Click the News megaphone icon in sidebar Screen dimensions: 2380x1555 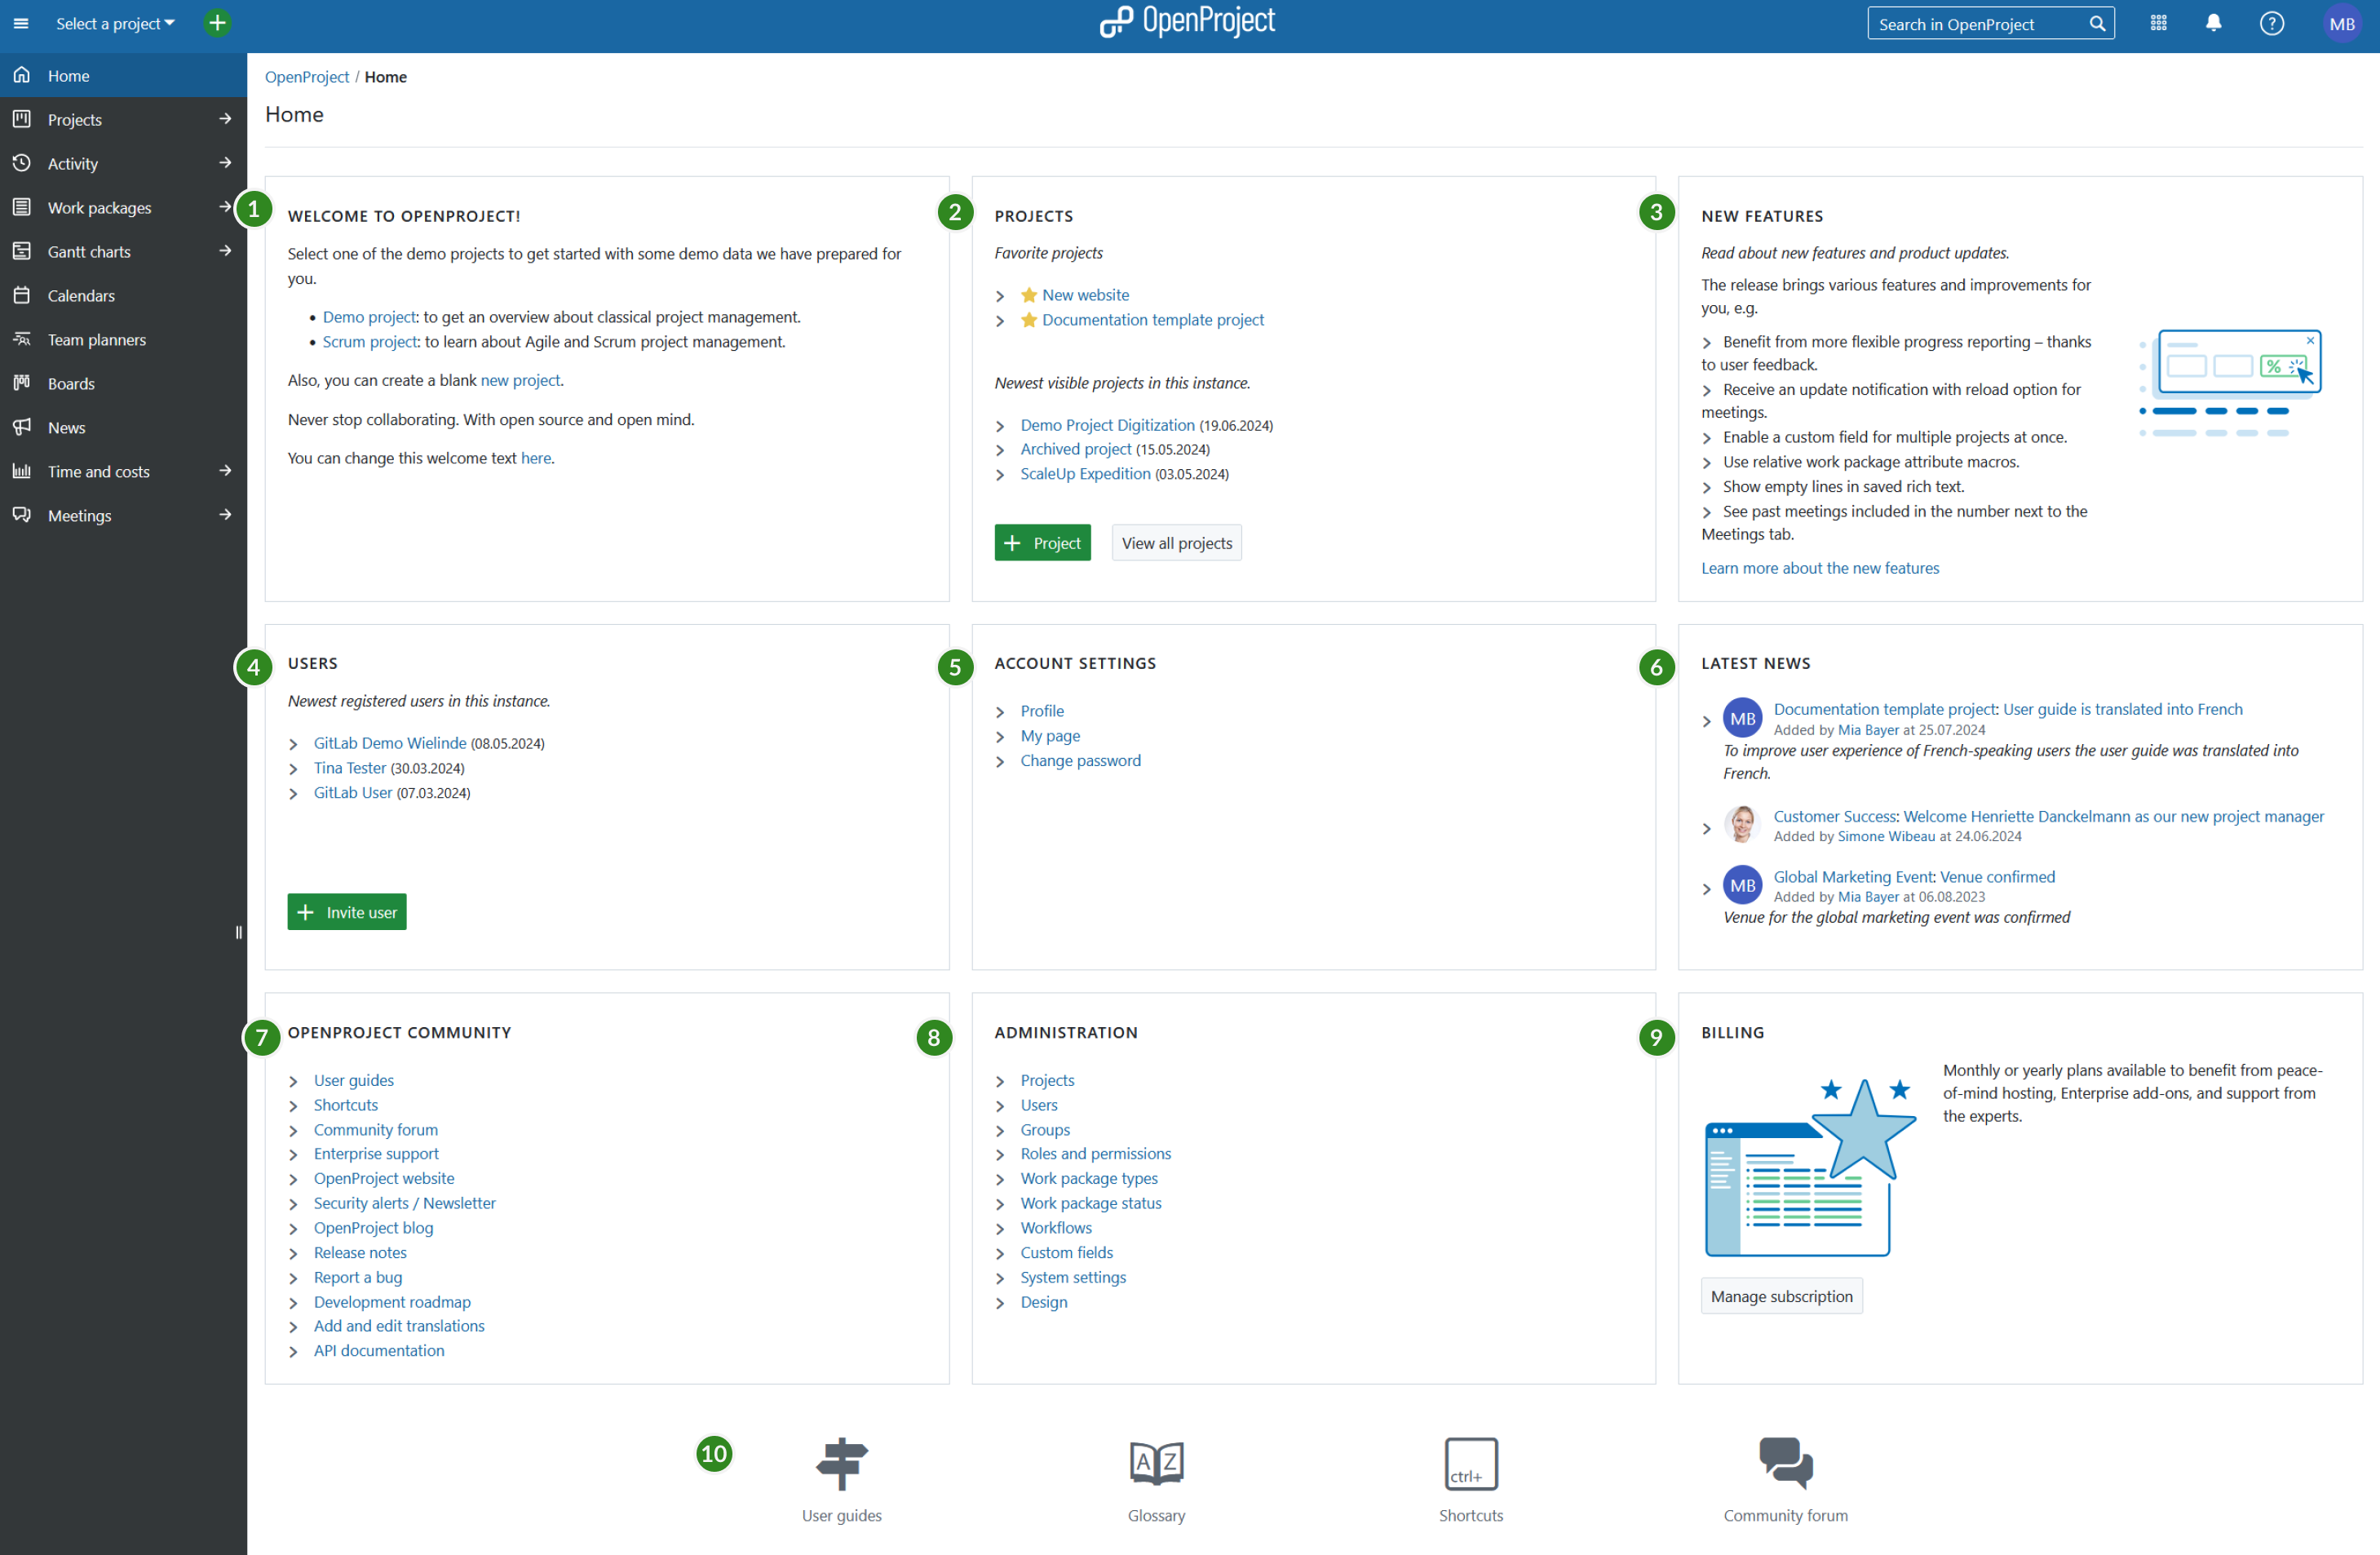click(22, 427)
